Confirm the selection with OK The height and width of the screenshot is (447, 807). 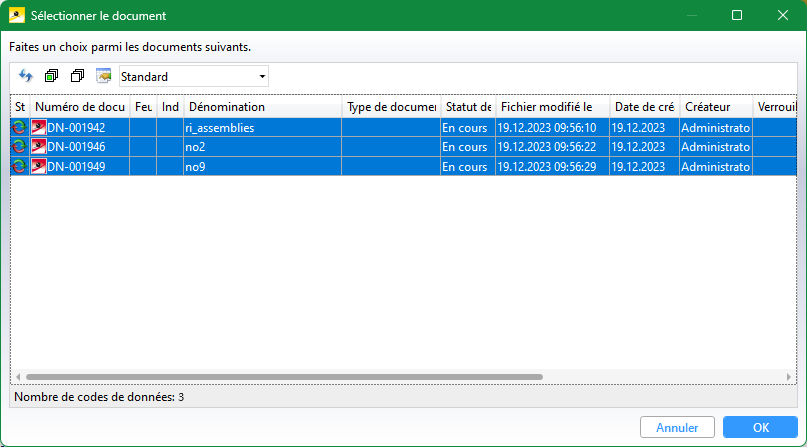pos(759,427)
